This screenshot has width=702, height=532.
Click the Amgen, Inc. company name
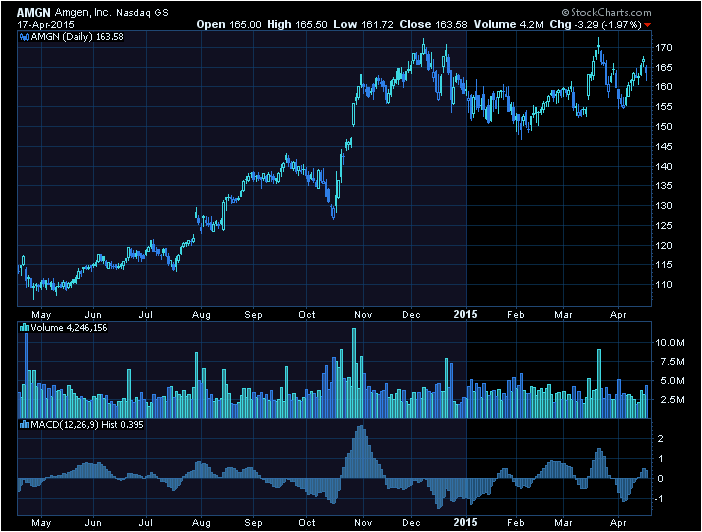coord(83,13)
